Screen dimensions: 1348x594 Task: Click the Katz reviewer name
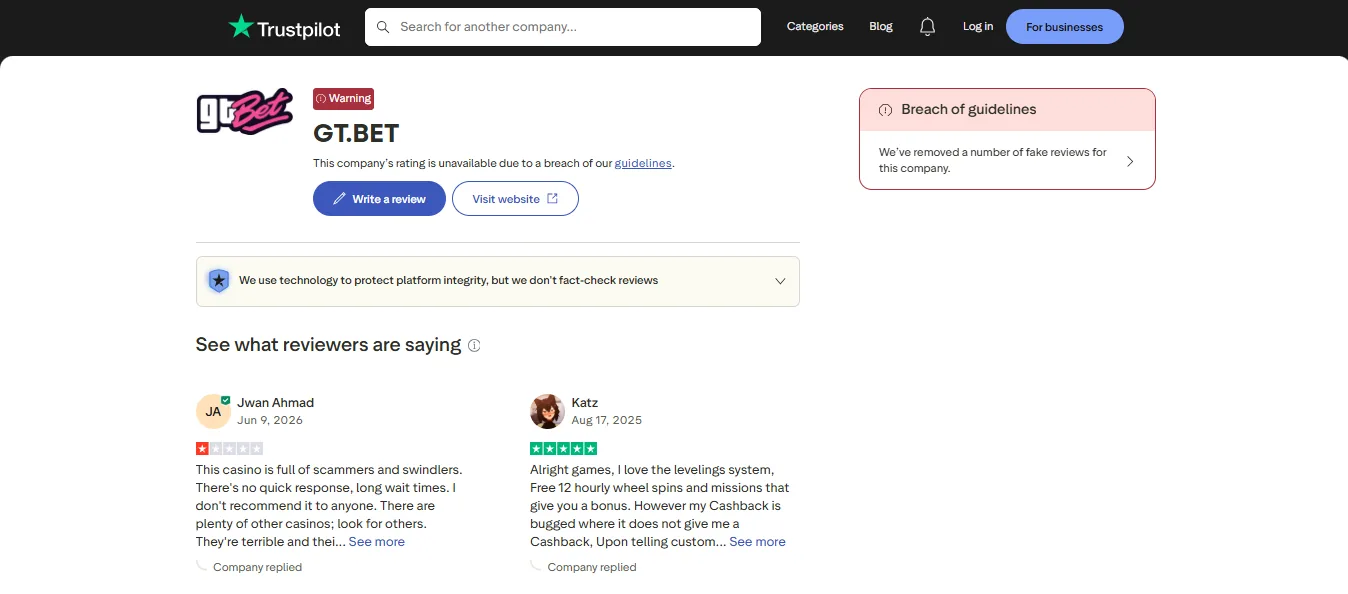[585, 403]
